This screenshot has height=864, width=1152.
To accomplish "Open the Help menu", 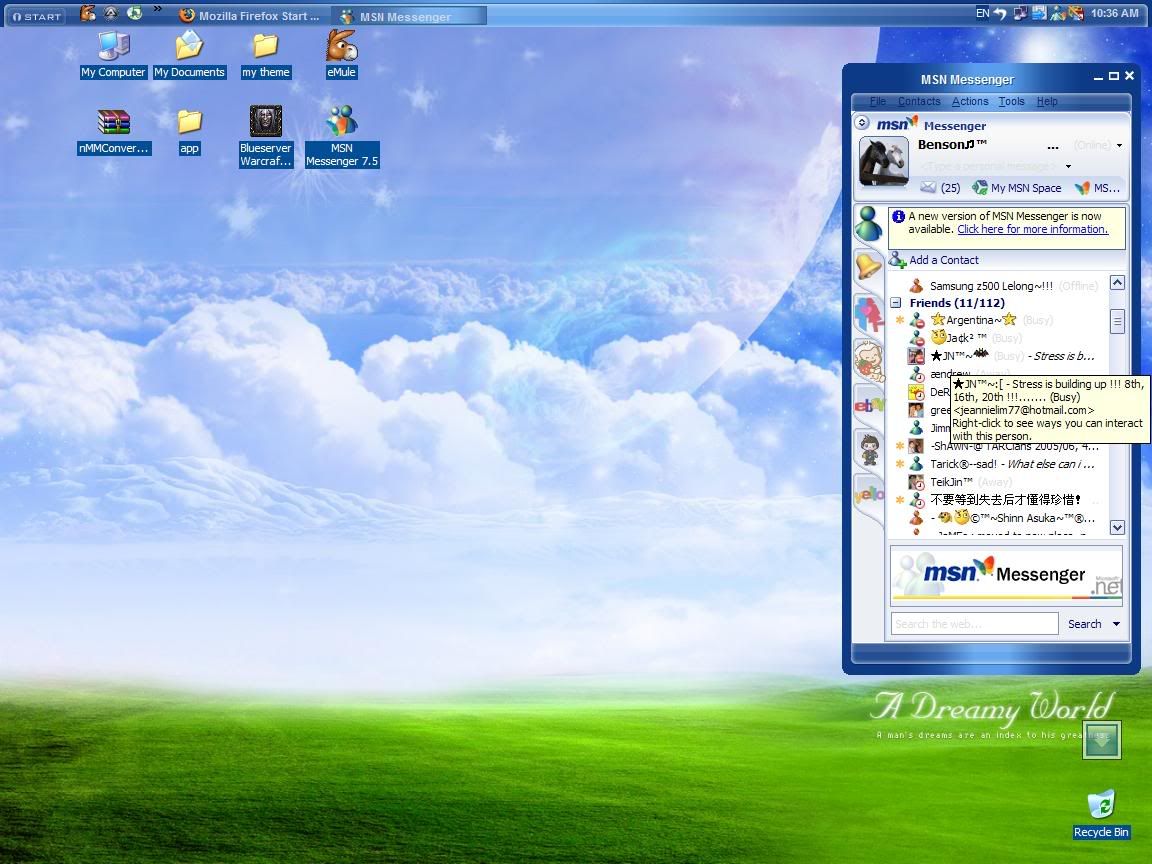I will click(1047, 101).
